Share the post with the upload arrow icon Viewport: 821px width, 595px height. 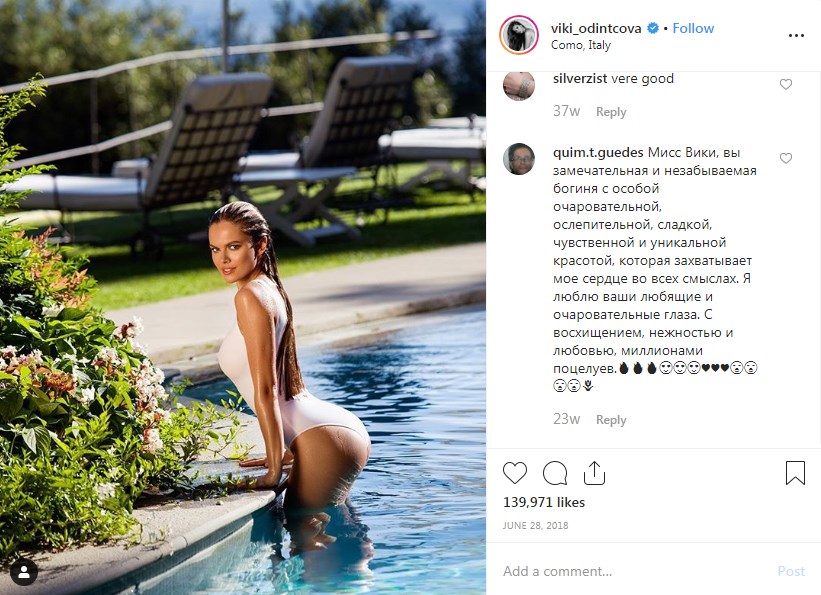pos(594,473)
